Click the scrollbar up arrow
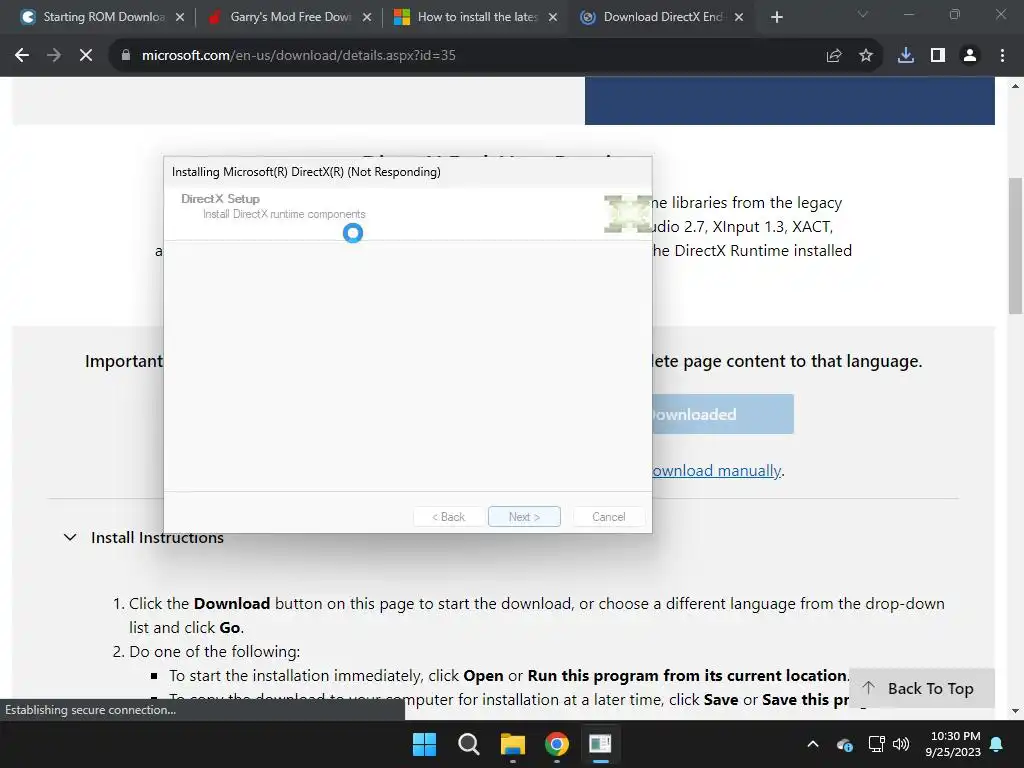Screen dimensions: 1024x768 click(x=1015, y=85)
